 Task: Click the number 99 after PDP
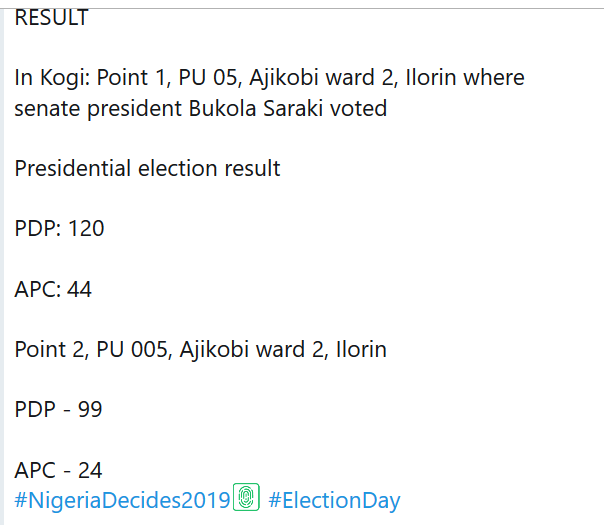(x=90, y=410)
